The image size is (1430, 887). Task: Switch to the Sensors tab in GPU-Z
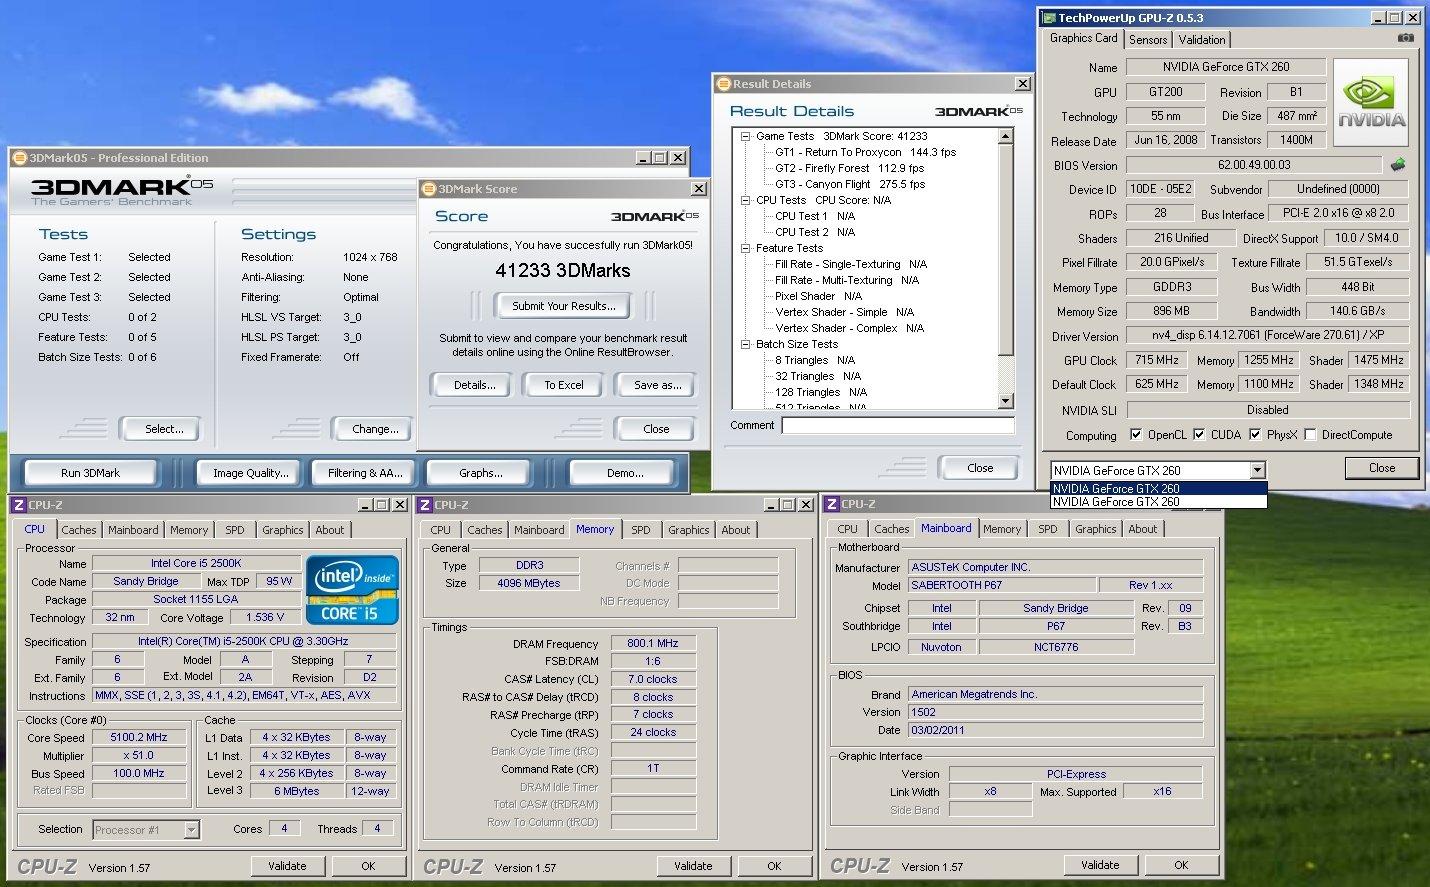[x=1148, y=39]
